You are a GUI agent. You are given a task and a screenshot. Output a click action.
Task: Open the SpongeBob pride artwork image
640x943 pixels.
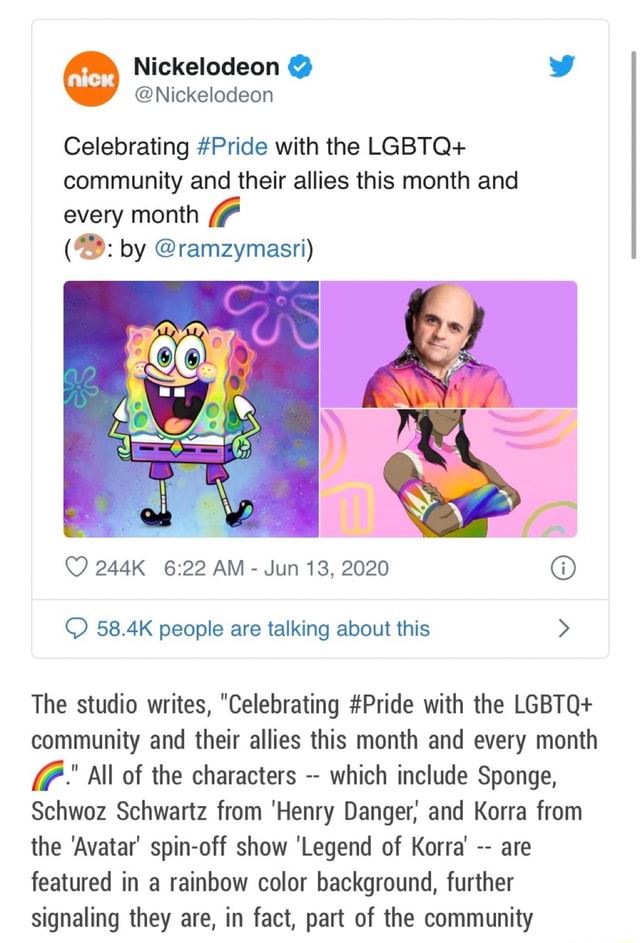pyautogui.click(x=190, y=408)
